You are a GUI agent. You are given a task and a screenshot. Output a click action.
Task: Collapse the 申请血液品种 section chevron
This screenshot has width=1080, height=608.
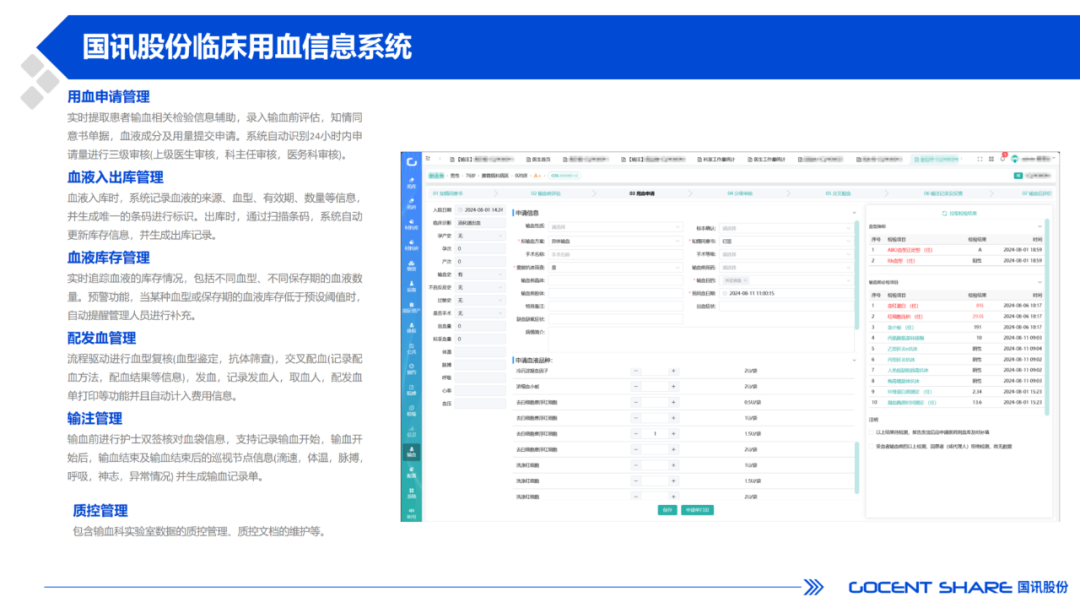click(854, 360)
